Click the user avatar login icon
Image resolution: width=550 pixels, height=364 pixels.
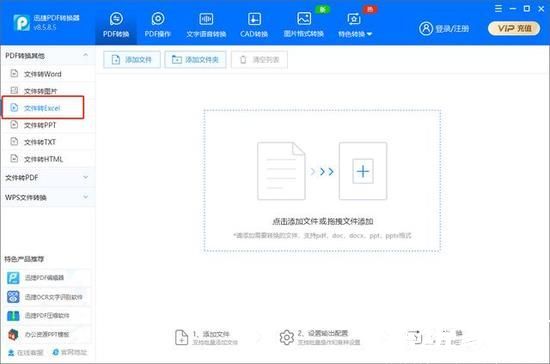(x=426, y=28)
